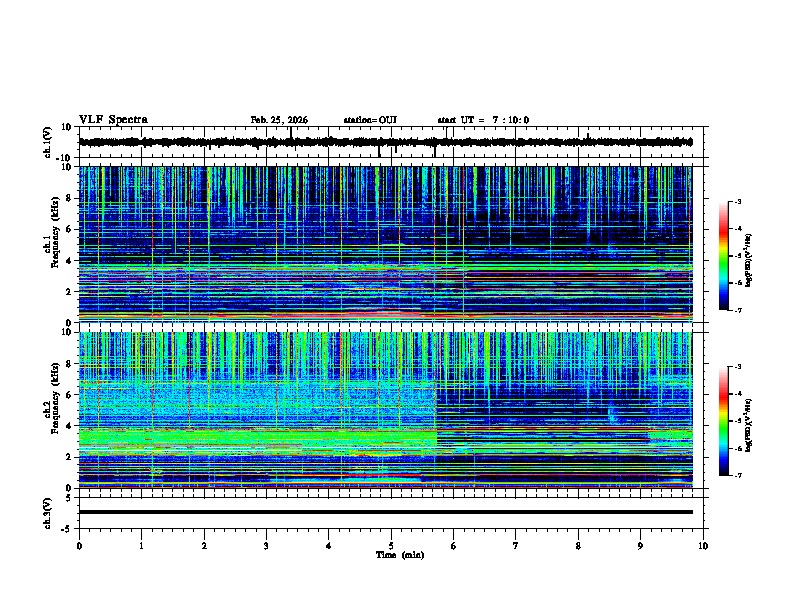Screen dimensions: 792x612
Task: Click the "VLF Spectra" title text
Action: pos(113,120)
